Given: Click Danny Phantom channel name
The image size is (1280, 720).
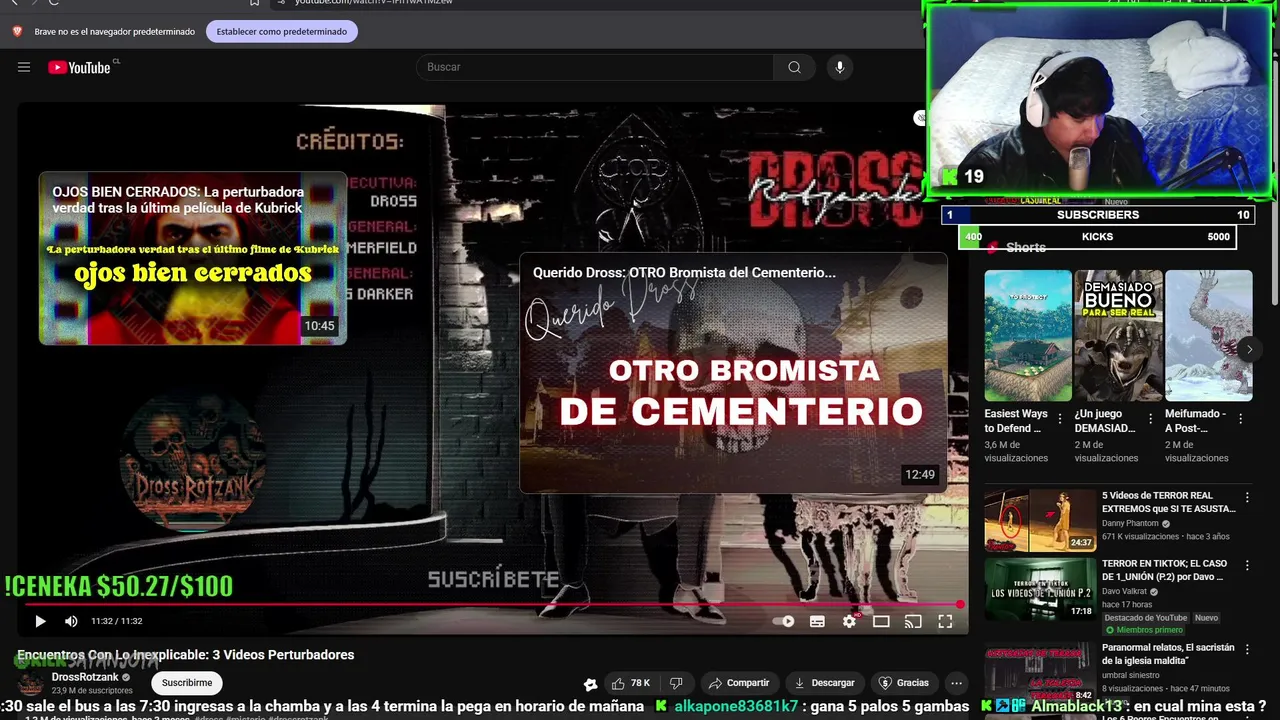Looking at the screenshot, I should coord(1130,523).
